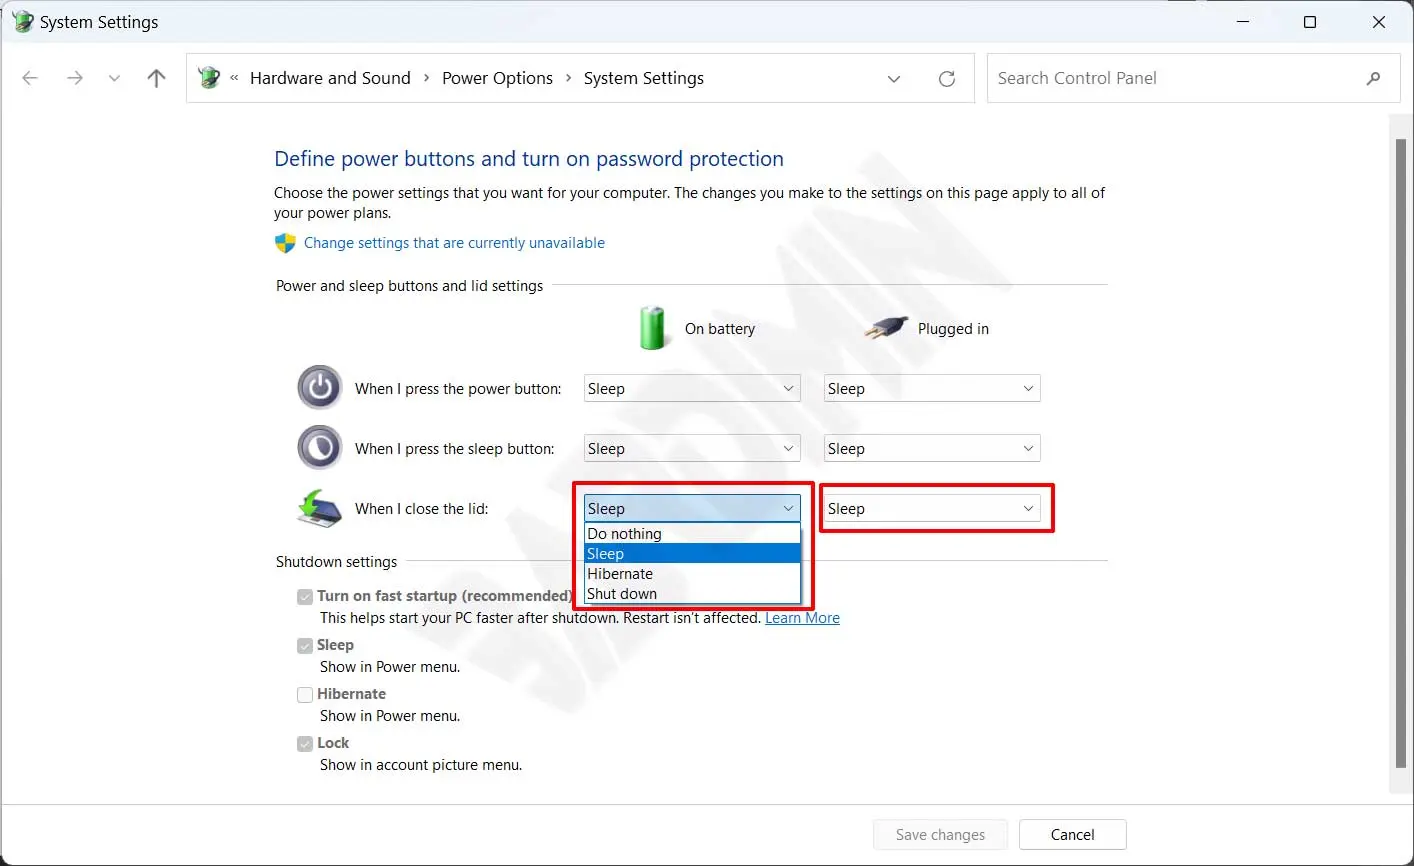
Task: Click the laptop lid close icon
Action: coord(319,508)
